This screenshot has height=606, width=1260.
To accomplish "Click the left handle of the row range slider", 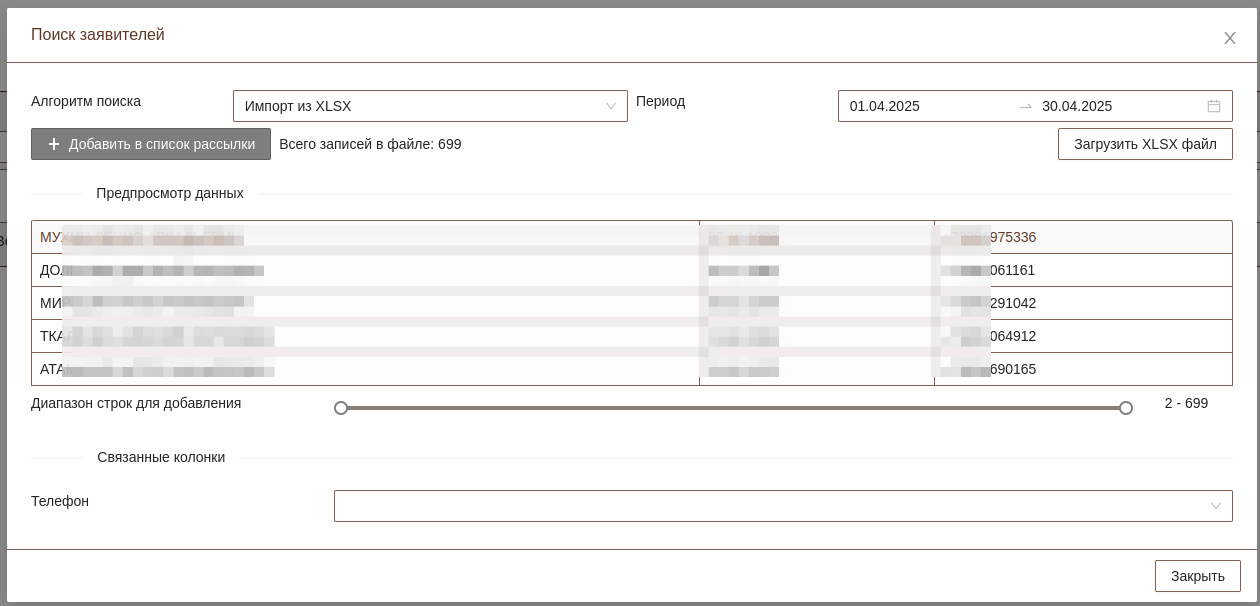I will tap(341, 408).
